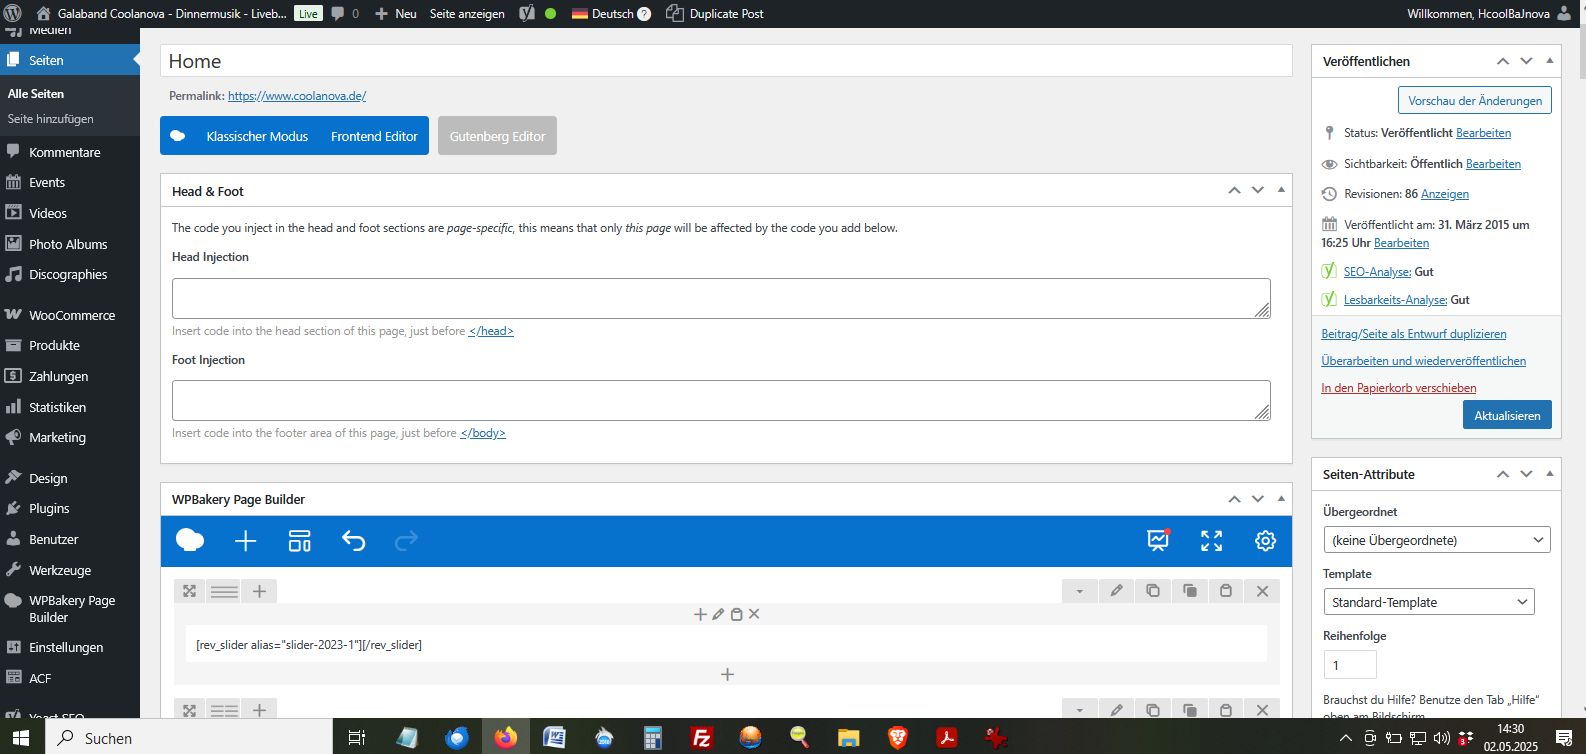
Task: Switch to Firefox in the taskbar
Action: pyautogui.click(x=506, y=738)
